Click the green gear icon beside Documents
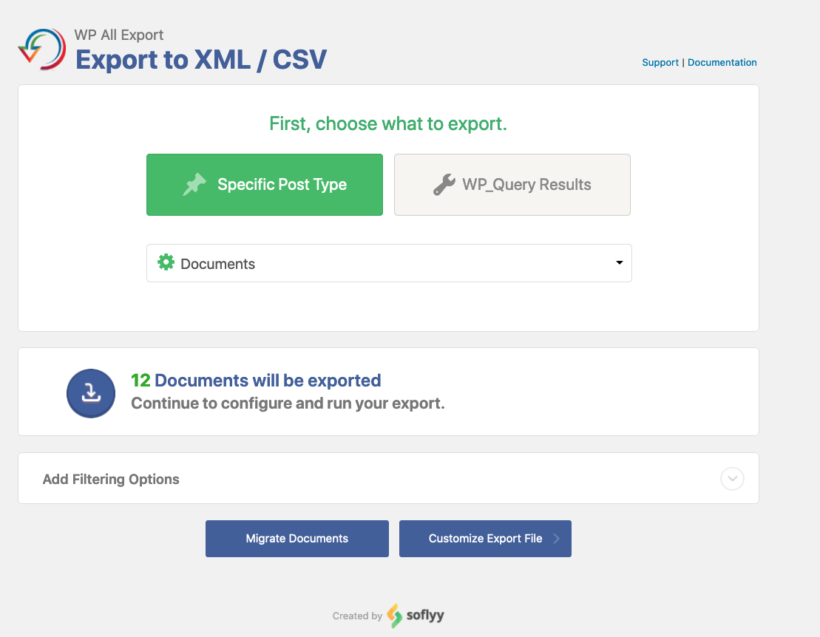Viewport: 820px width, 637px height. coord(166,263)
